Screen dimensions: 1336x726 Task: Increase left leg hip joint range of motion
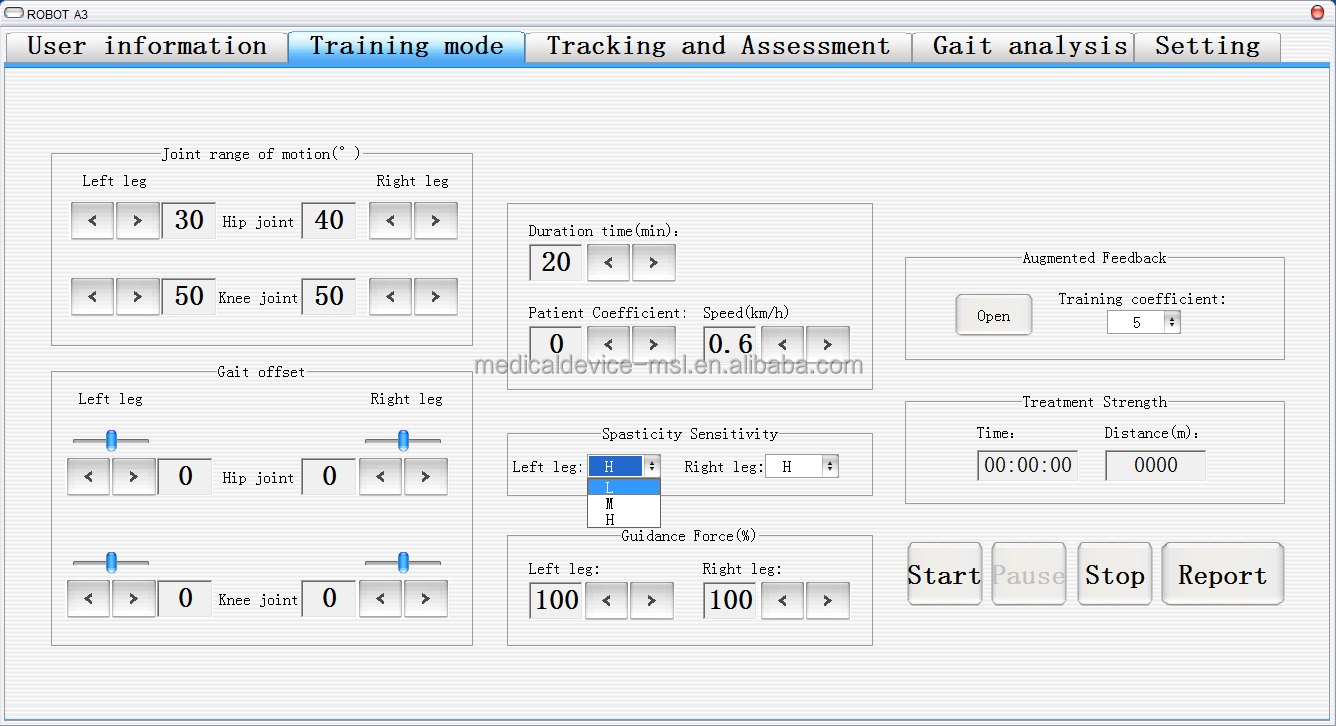(x=137, y=221)
